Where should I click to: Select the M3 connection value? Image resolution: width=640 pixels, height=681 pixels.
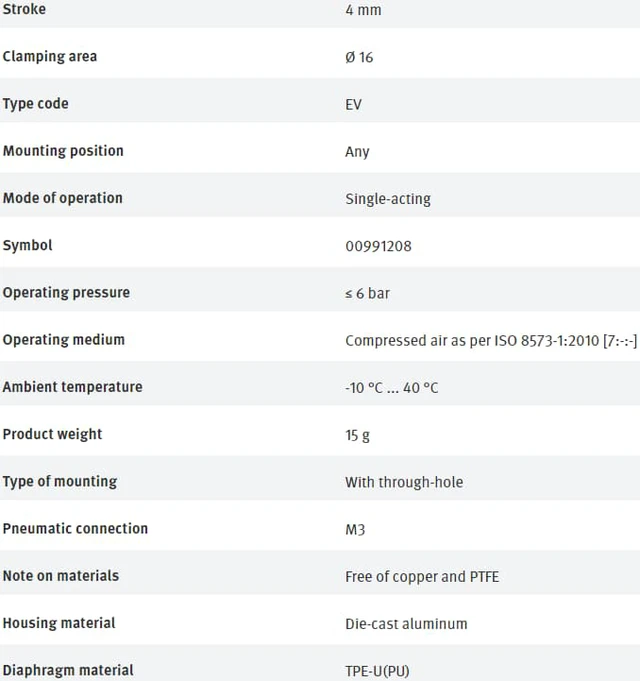[355, 530]
